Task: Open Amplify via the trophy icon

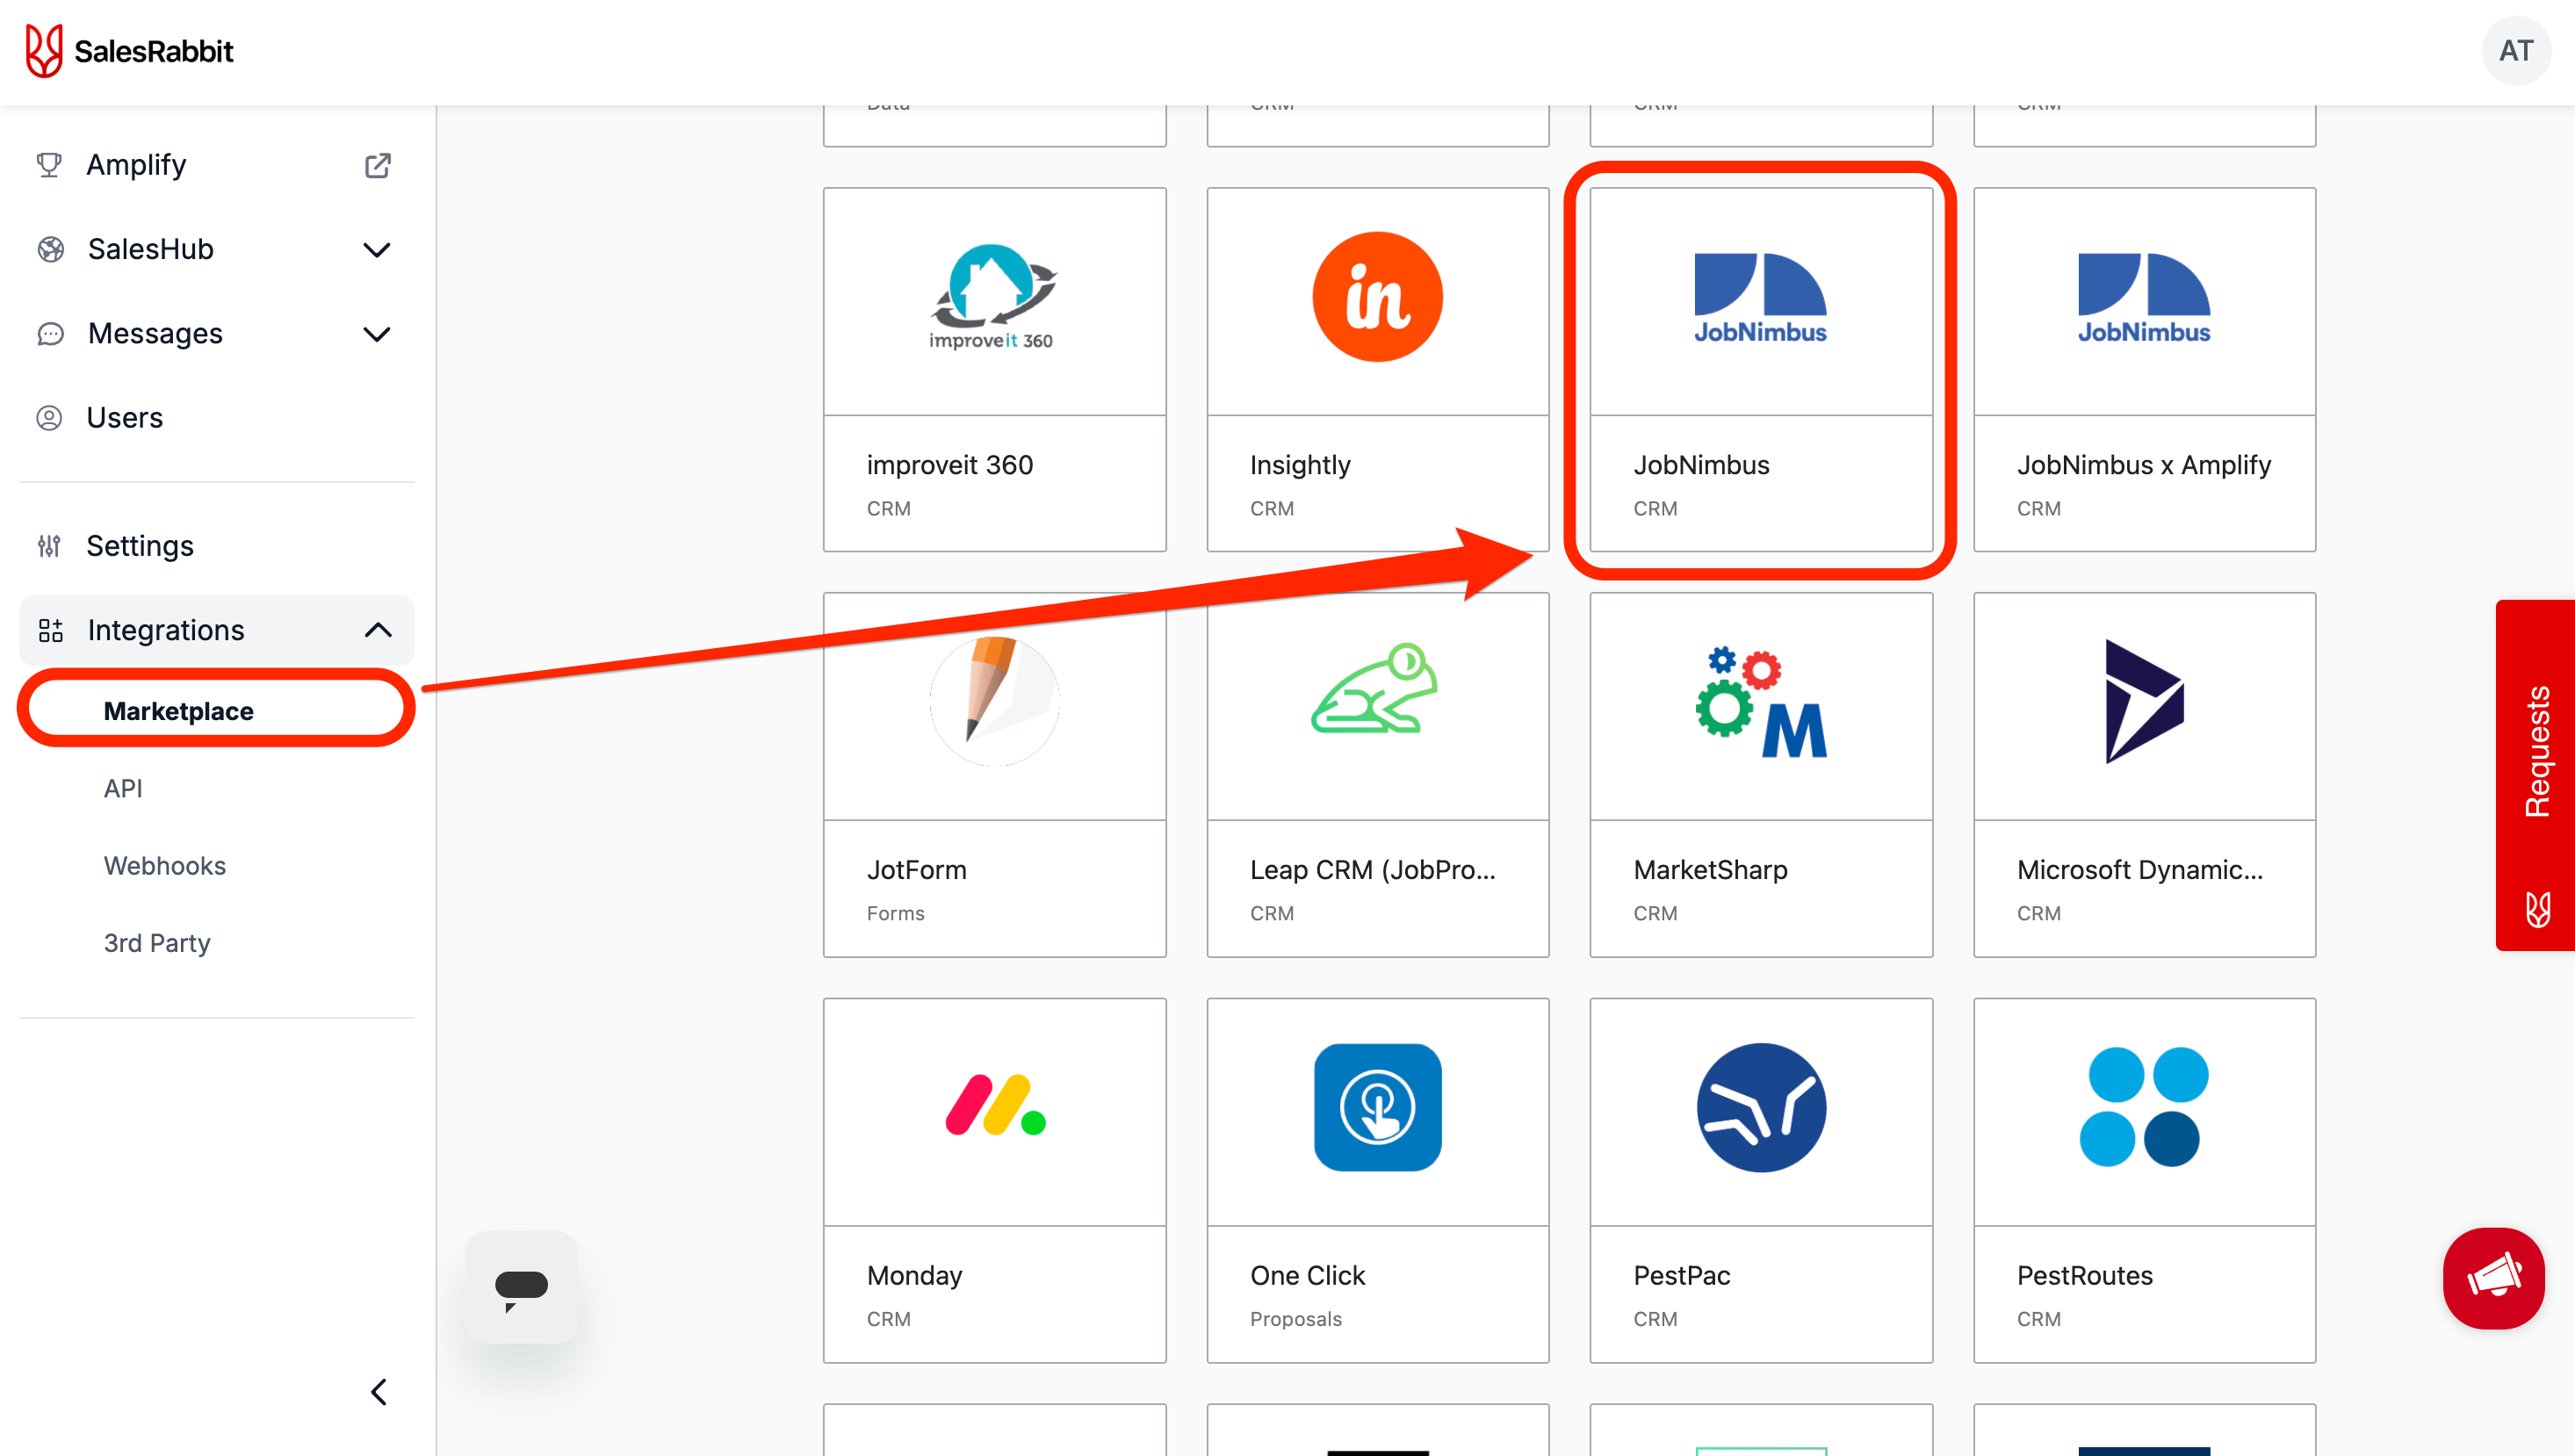Action: click(x=136, y=165)
